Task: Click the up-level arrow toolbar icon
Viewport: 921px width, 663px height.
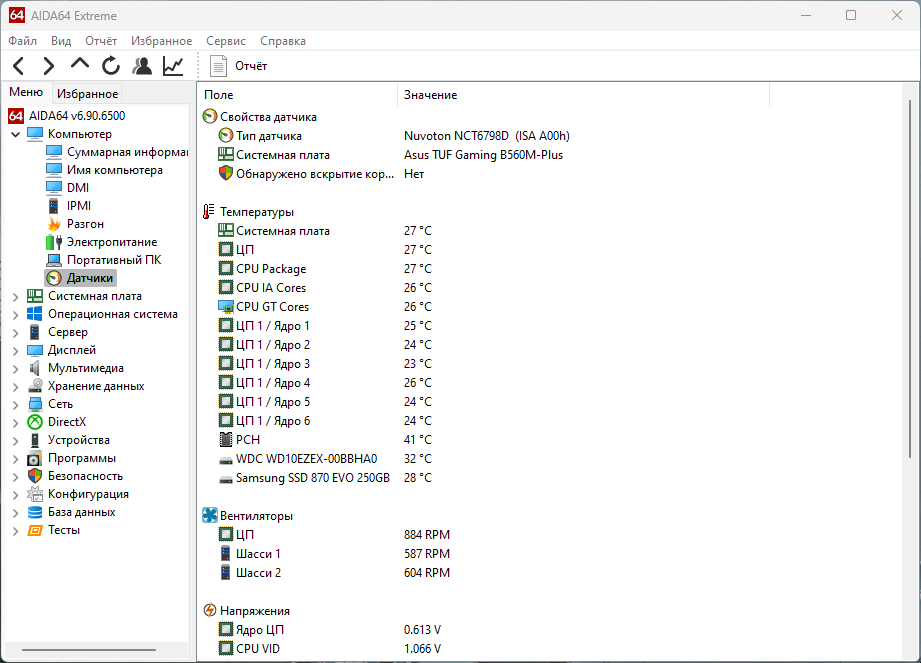Action: click(x=80, y=64)
